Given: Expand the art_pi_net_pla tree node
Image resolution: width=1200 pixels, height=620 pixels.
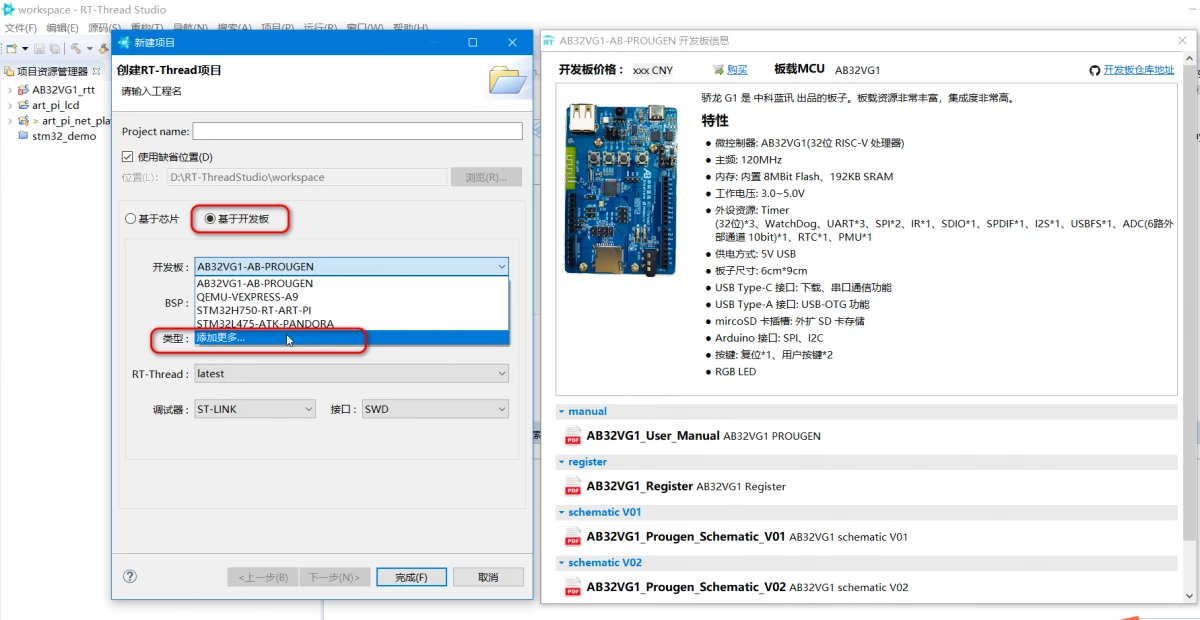Looking at the screenshot, I should point(9,120).
